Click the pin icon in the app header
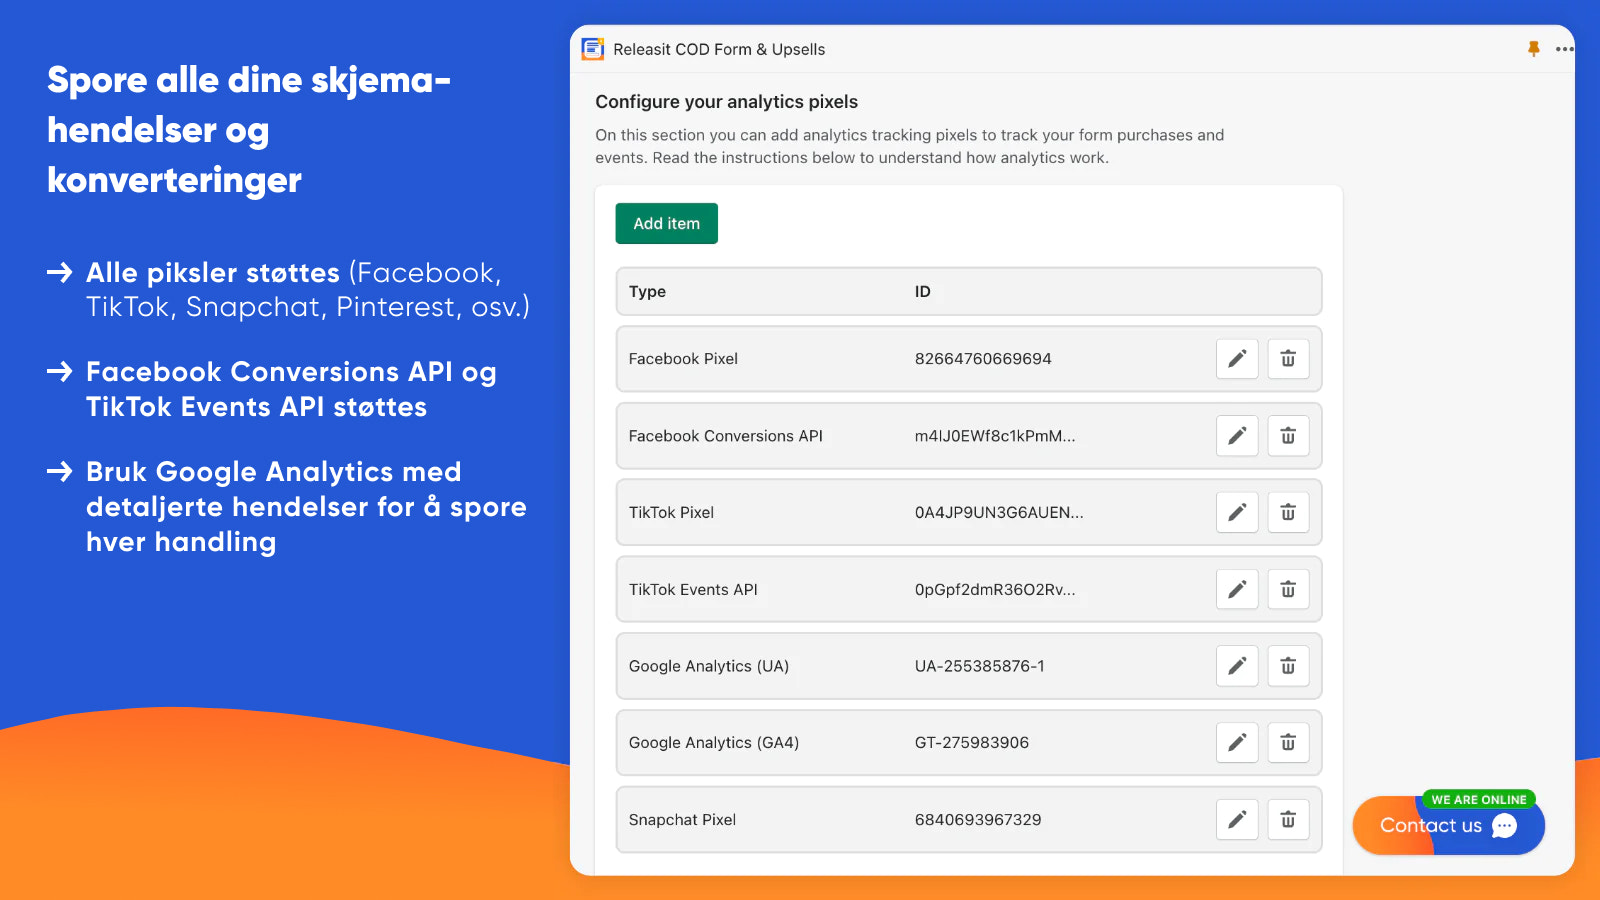The width and height of the screenshot is (1600, 900). click(1533, 49)
